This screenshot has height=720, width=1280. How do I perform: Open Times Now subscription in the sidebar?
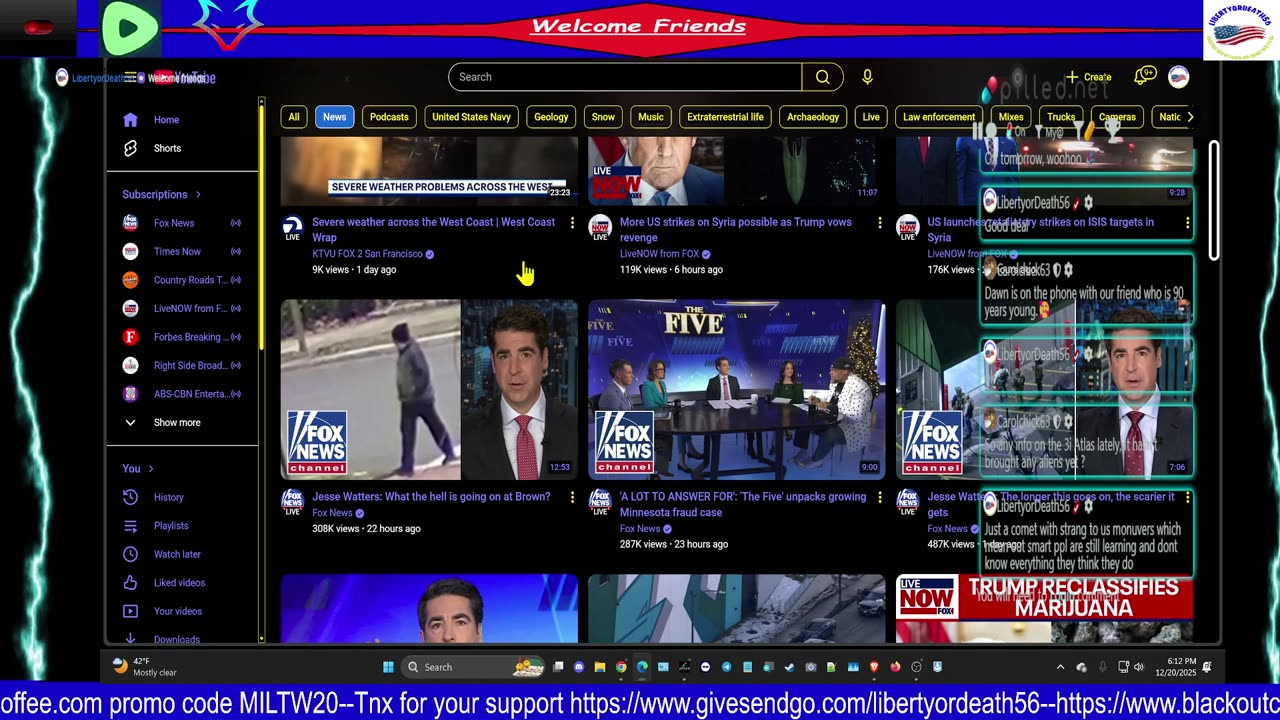(x=180, y=252)
